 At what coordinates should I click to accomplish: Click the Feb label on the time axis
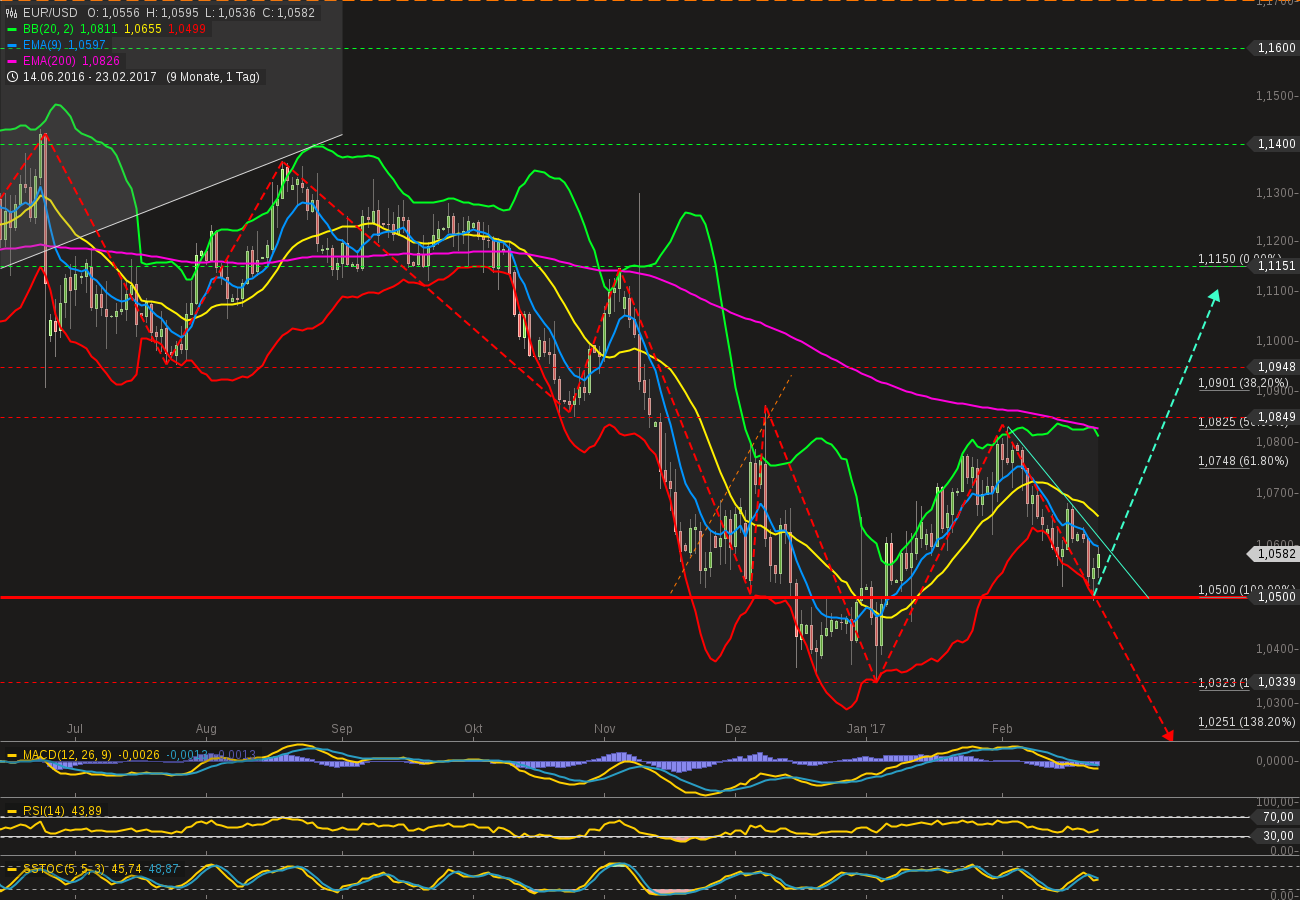(x=1002, y=729)
